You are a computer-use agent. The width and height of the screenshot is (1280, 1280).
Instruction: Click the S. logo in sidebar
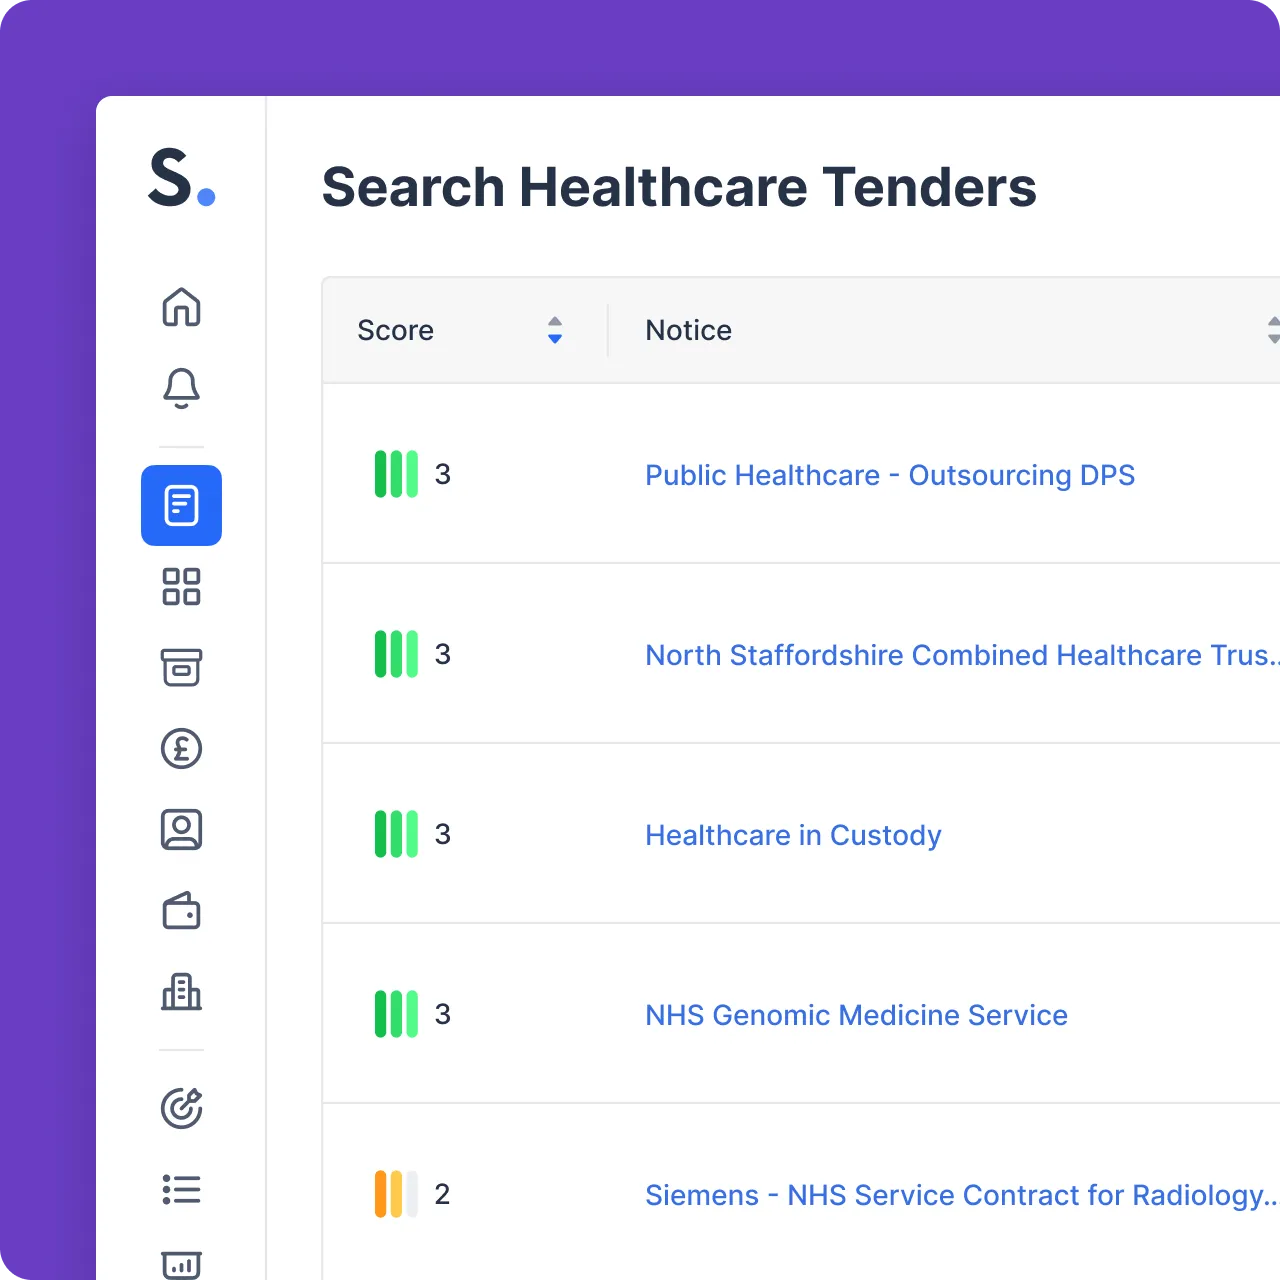click(181, 178)
